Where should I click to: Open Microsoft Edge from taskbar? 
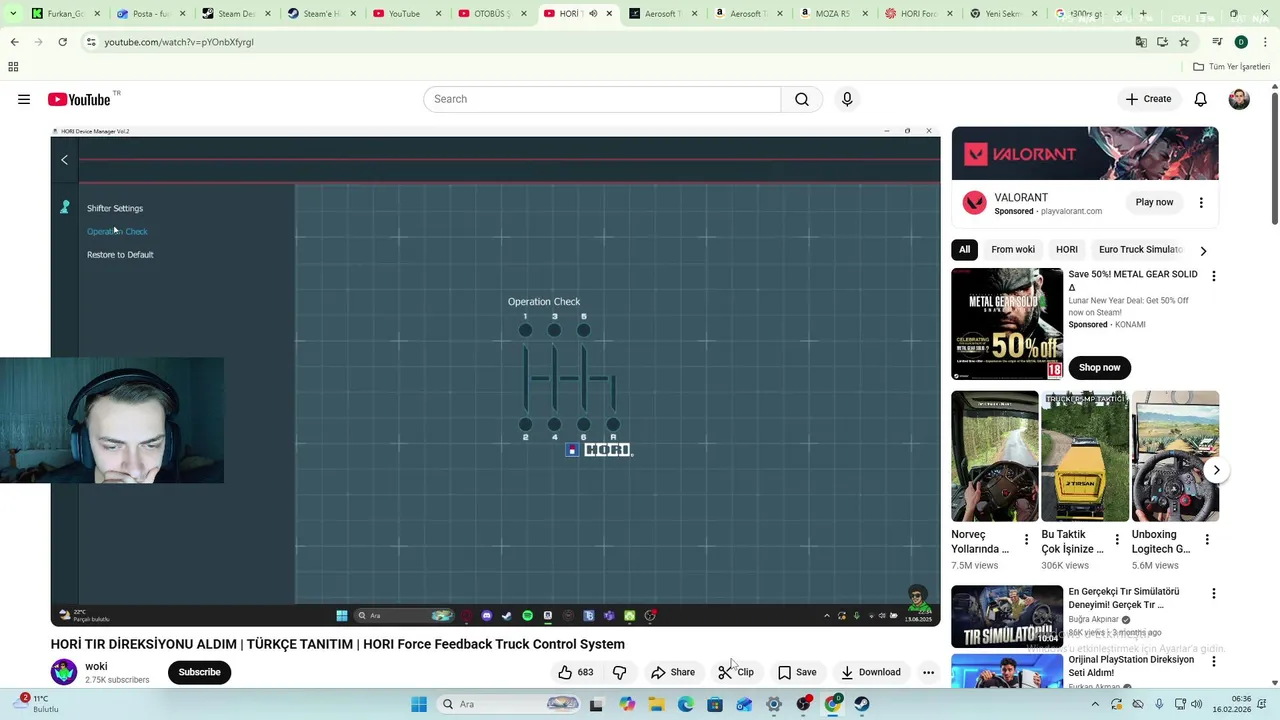coord(685,704)
